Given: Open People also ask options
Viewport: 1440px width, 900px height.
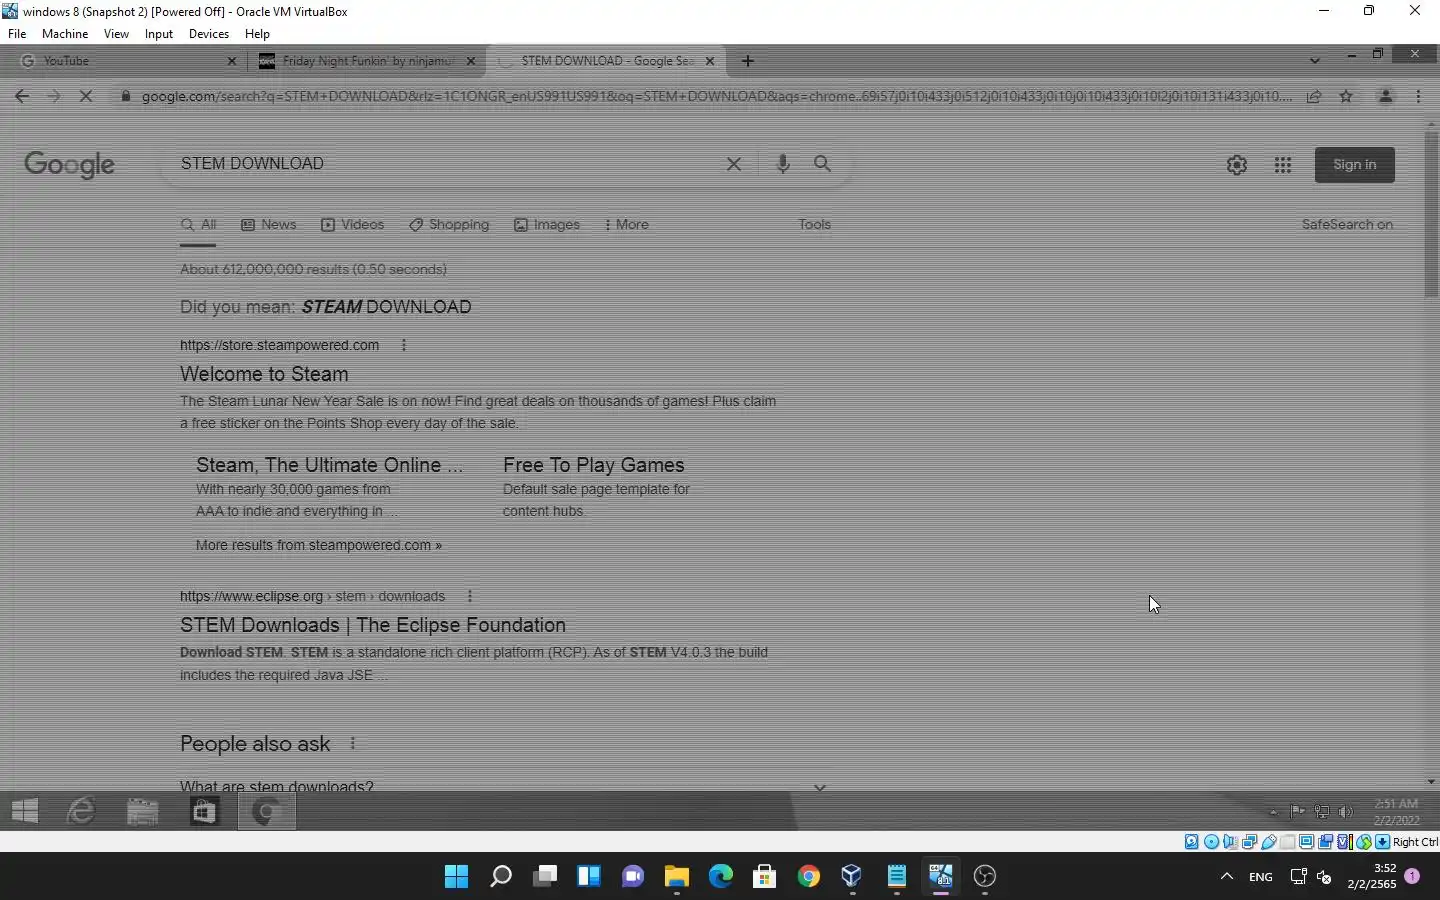Looking at the screenshot, I should pos(352,743).
